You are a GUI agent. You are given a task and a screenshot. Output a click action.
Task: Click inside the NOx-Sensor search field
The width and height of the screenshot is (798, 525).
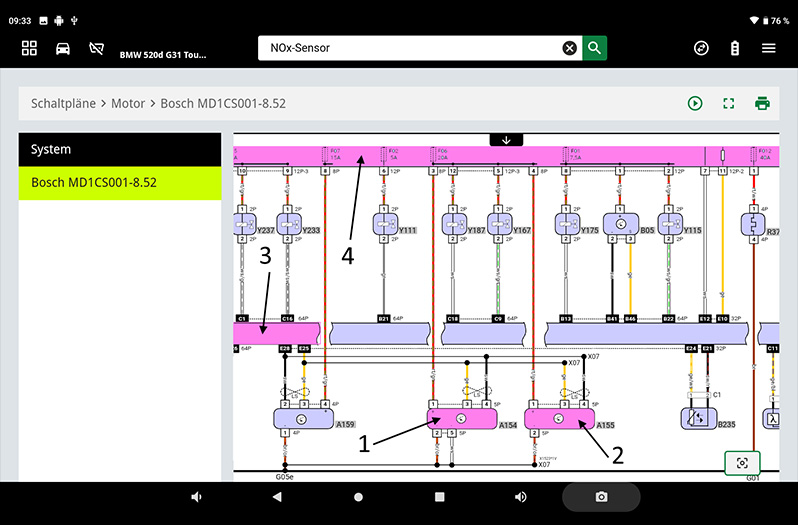tap(410, 48)
